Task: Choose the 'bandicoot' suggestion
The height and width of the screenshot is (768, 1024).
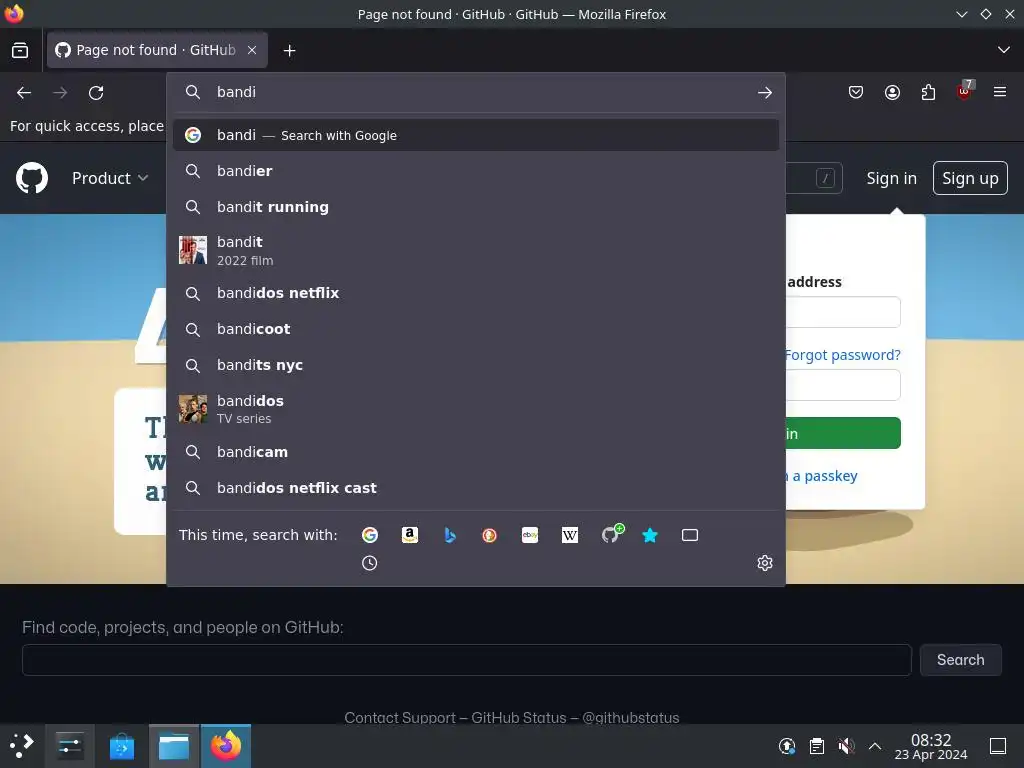Action: (475, 329)
